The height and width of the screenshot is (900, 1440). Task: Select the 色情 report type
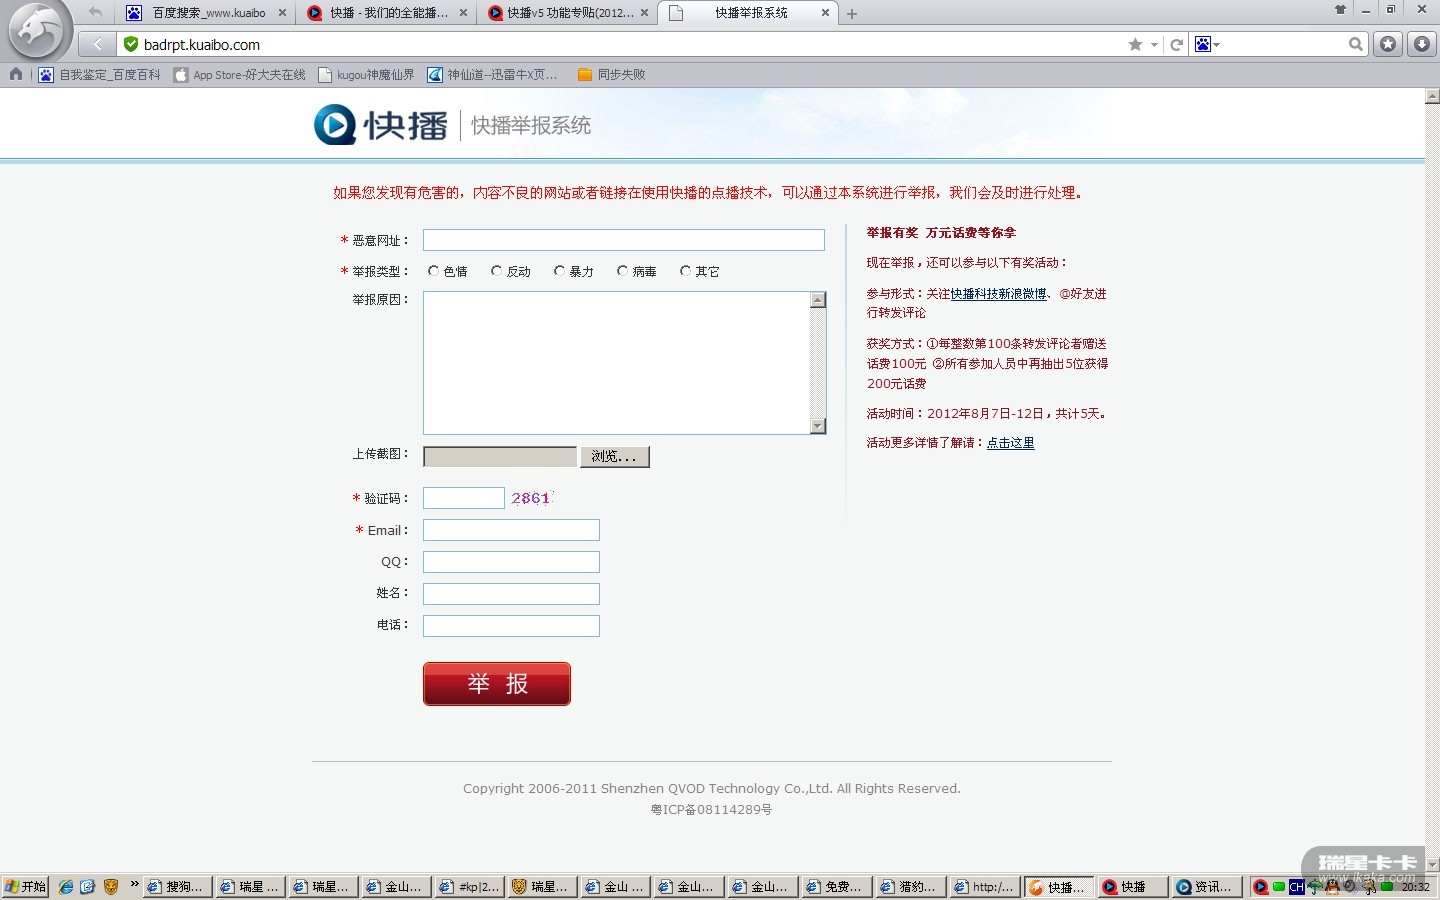click(x=433, y=271)
